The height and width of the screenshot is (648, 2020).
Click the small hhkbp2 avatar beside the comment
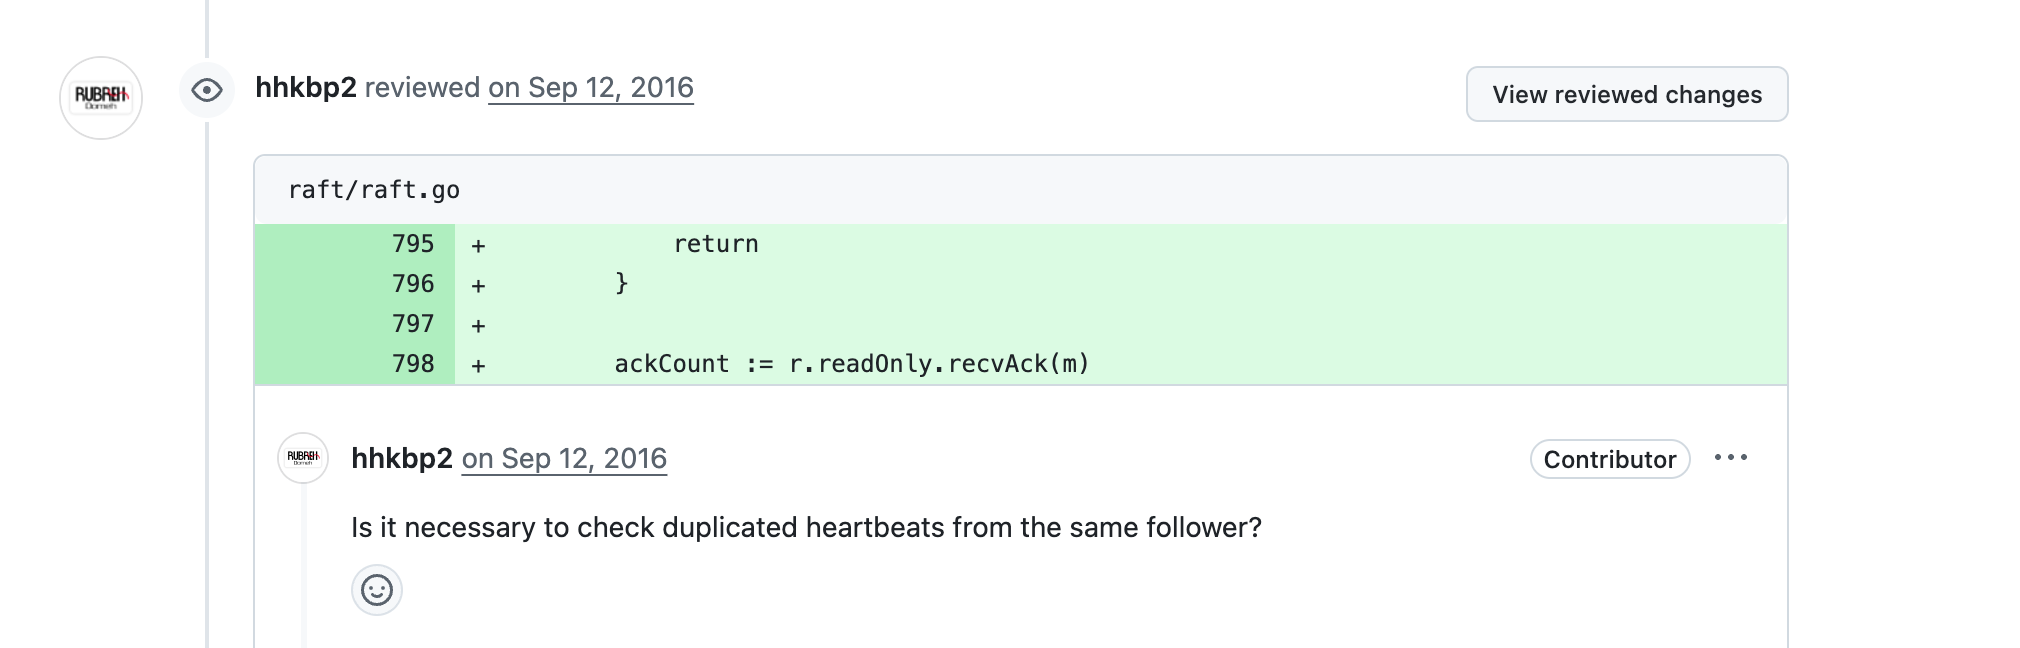(x=303, y=458)
